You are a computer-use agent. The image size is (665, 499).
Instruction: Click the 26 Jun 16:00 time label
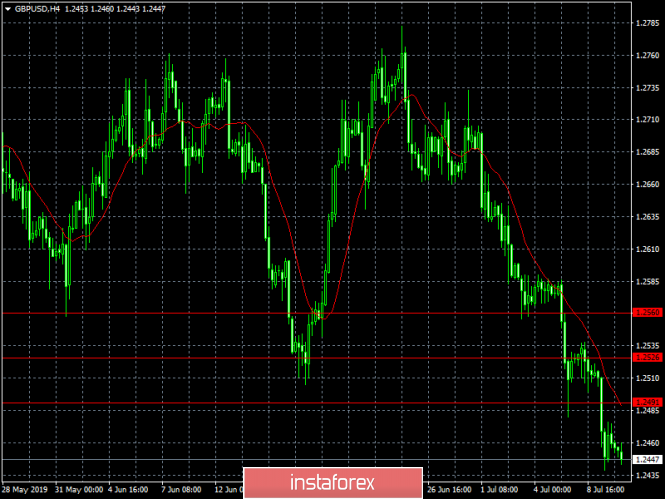tap(449, 490)
